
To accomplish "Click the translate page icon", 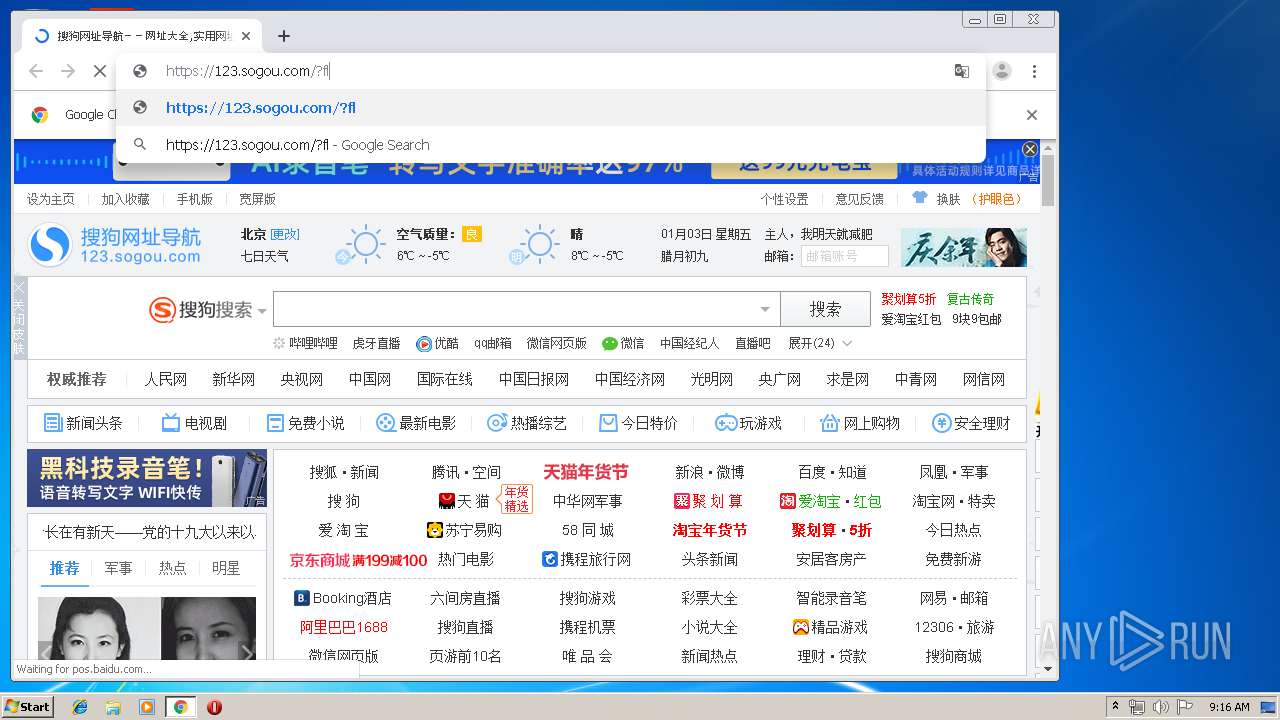I will (x=962, y=71).
